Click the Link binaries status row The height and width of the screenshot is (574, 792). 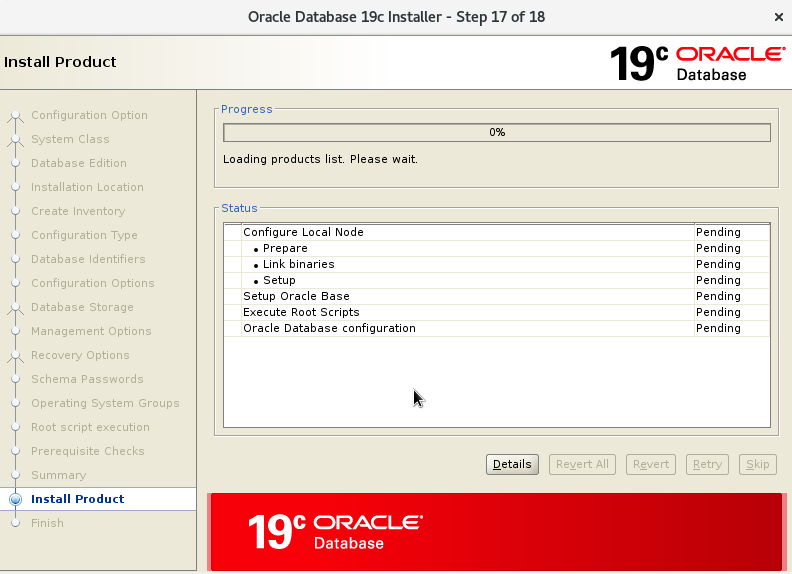(x=497, y=264)
